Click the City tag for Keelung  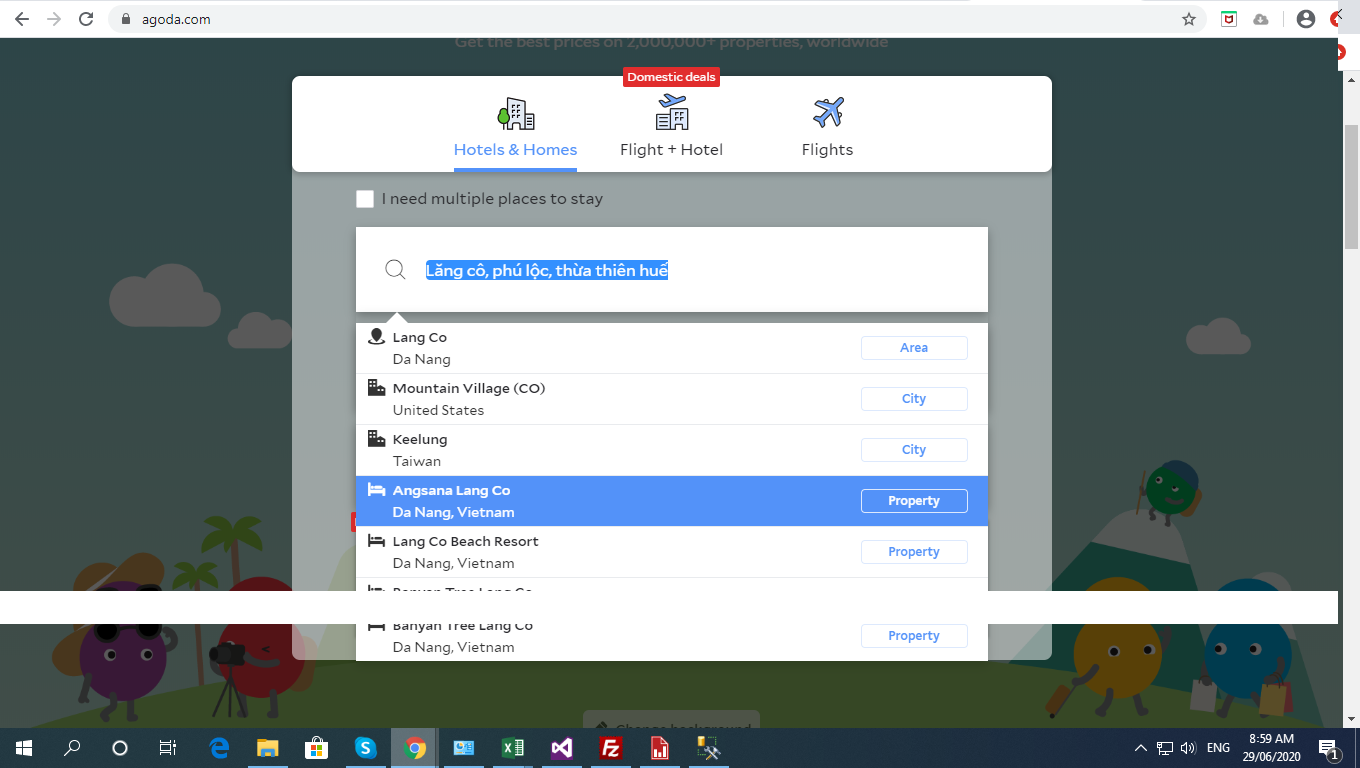914,450
